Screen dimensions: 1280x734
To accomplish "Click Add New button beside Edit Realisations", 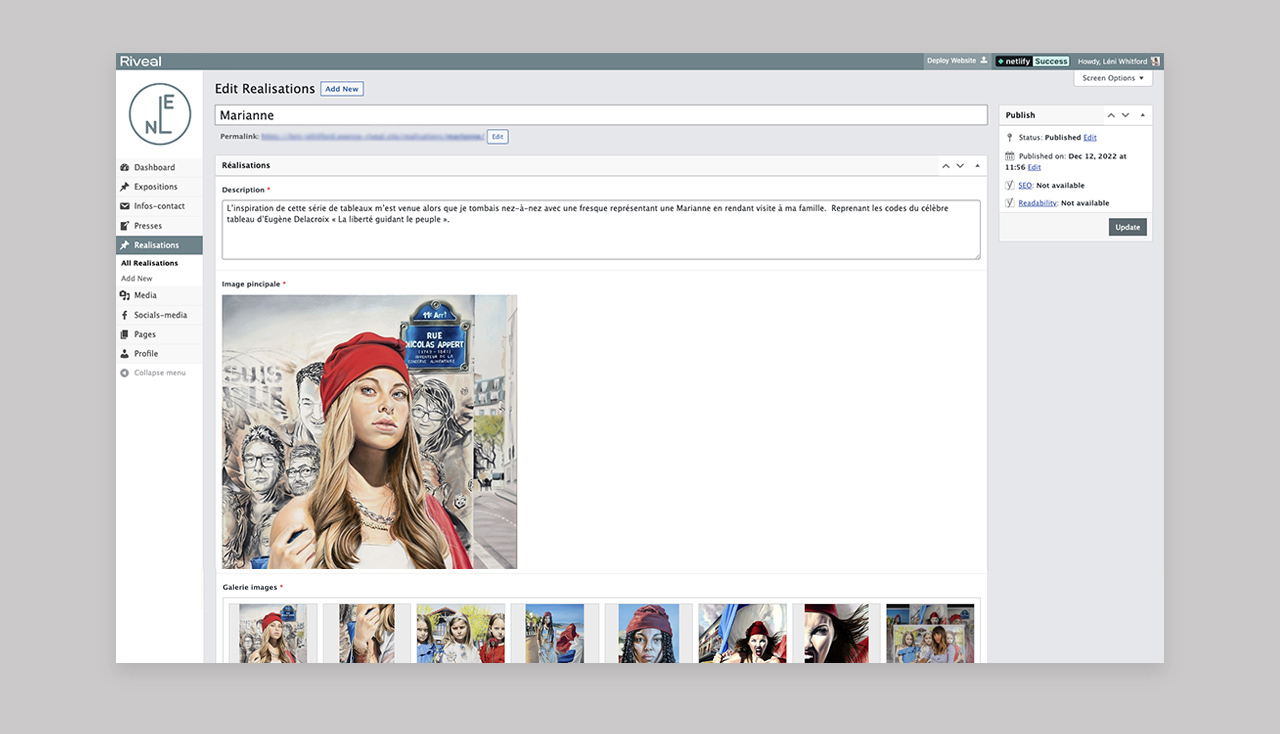I will 342,89.
